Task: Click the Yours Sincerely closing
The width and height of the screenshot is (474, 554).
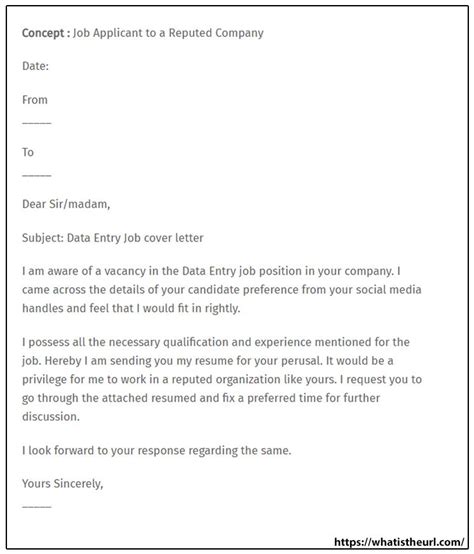Action: [x=63, y=483]
